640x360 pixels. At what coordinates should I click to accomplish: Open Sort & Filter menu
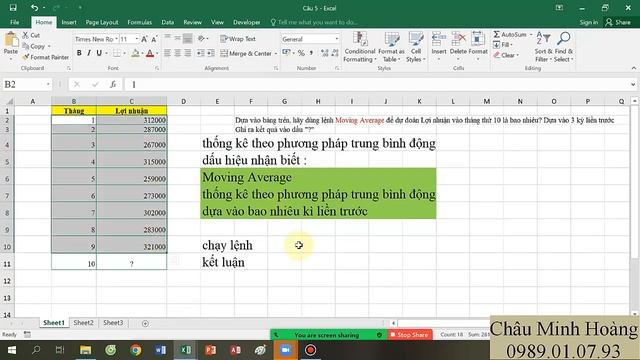(543, 47)
